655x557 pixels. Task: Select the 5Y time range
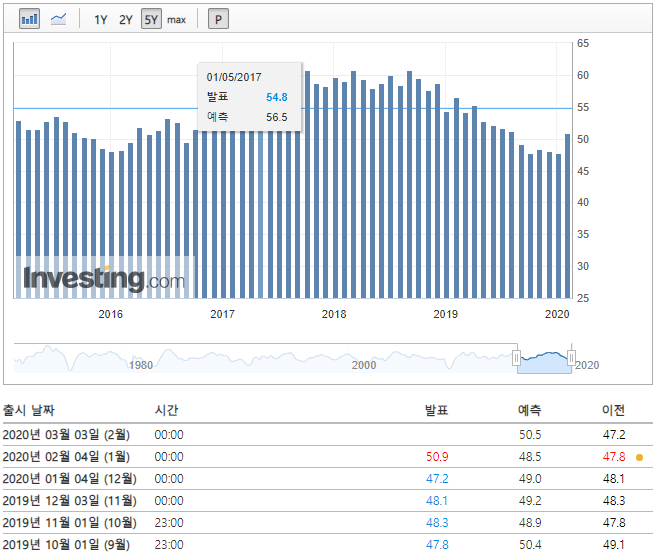point(151,19)
